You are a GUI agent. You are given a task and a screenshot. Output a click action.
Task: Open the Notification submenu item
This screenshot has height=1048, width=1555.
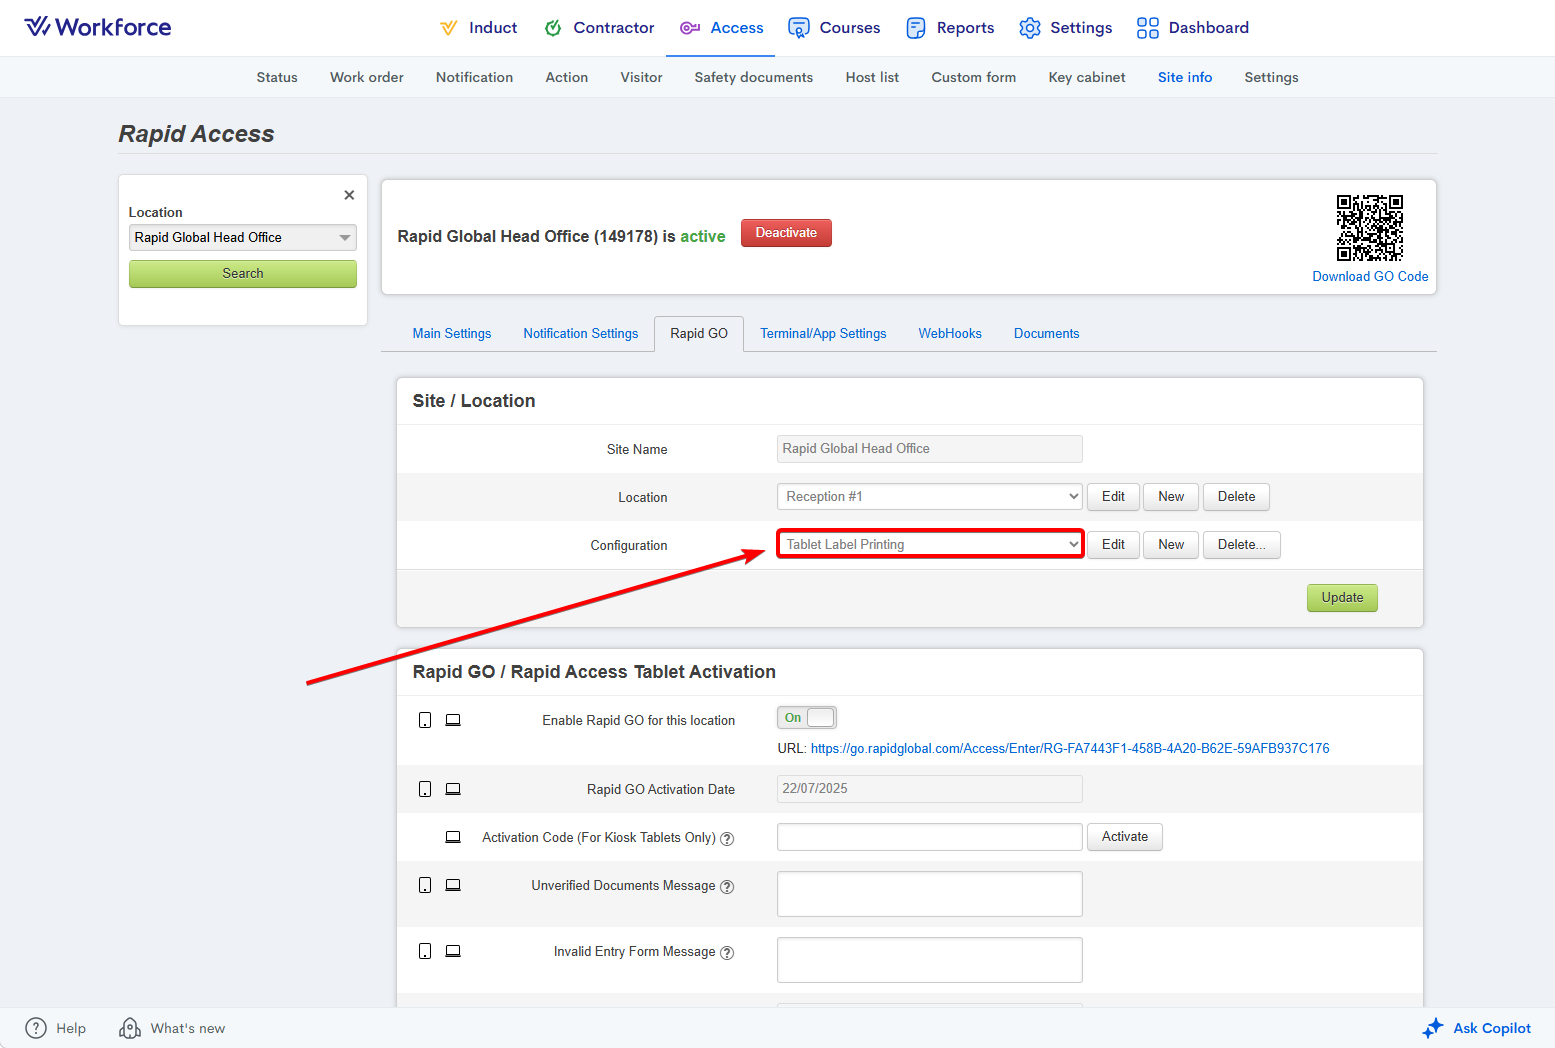[x=474, y=77]
